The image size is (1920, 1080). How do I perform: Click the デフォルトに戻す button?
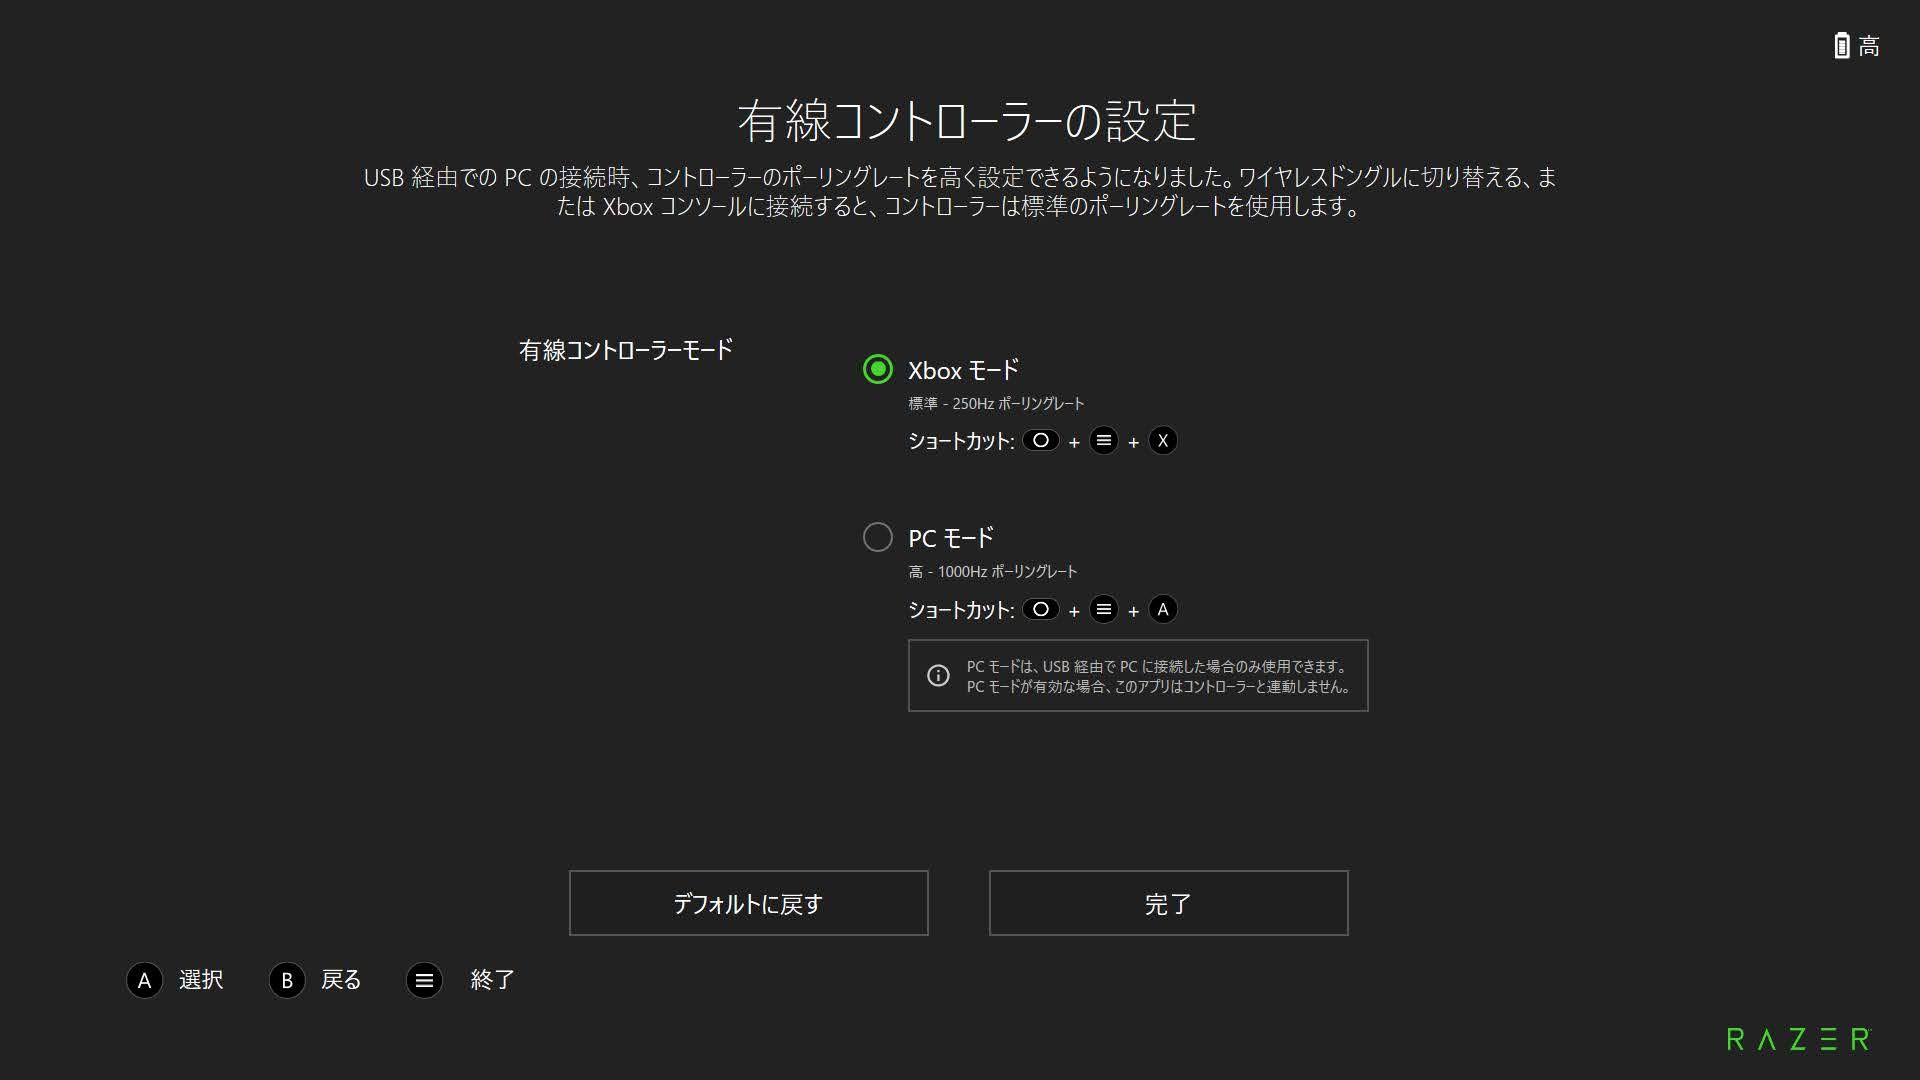[x=748, y=903]
